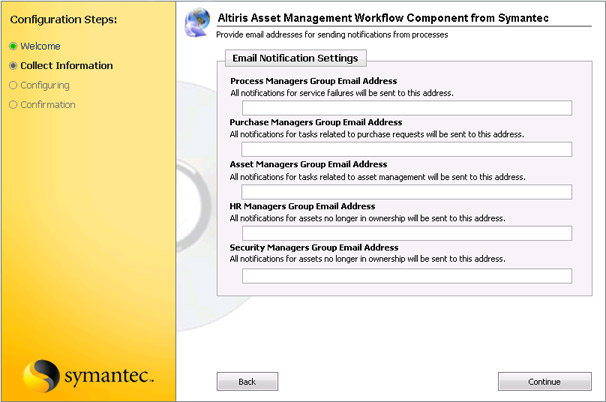Click the Altiris Asset Management Workflow title
Screen dimensions: 606x402
pos(383,18)
